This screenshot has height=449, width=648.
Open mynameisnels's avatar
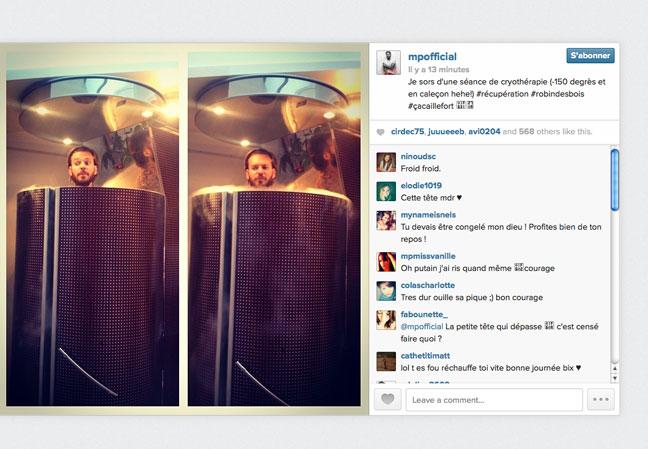pos(386,220)
